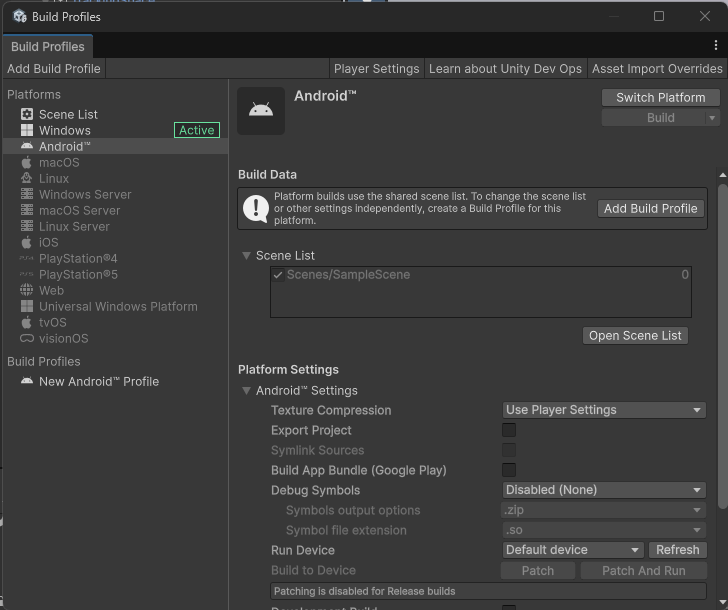
Task: Select the New Android Profile entry
Action: (x=115, y=381)
